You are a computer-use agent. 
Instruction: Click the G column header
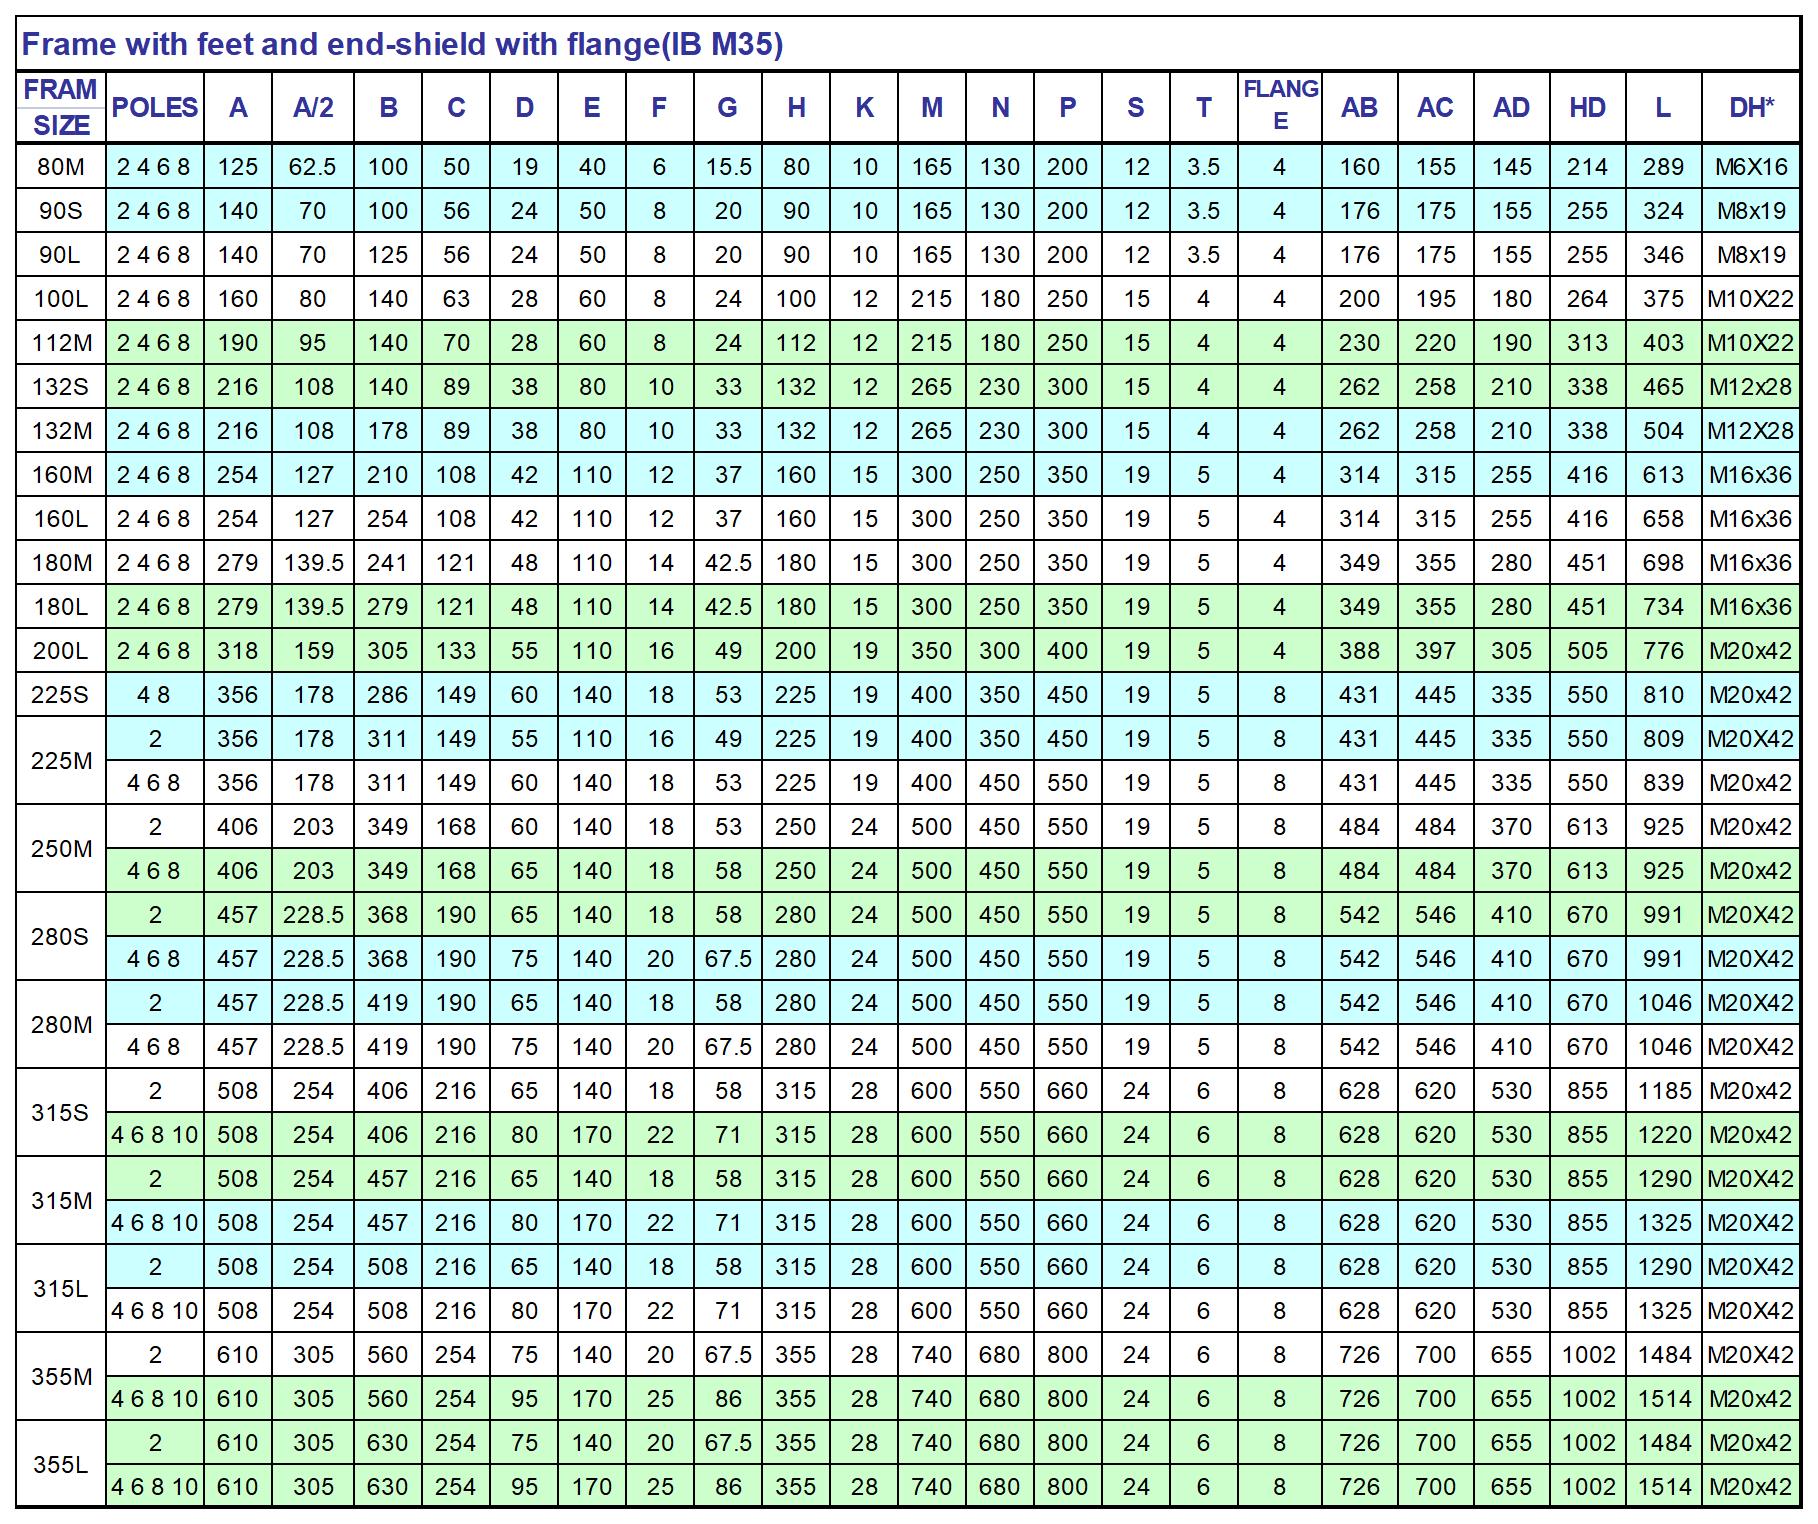(x=728, y=107)
